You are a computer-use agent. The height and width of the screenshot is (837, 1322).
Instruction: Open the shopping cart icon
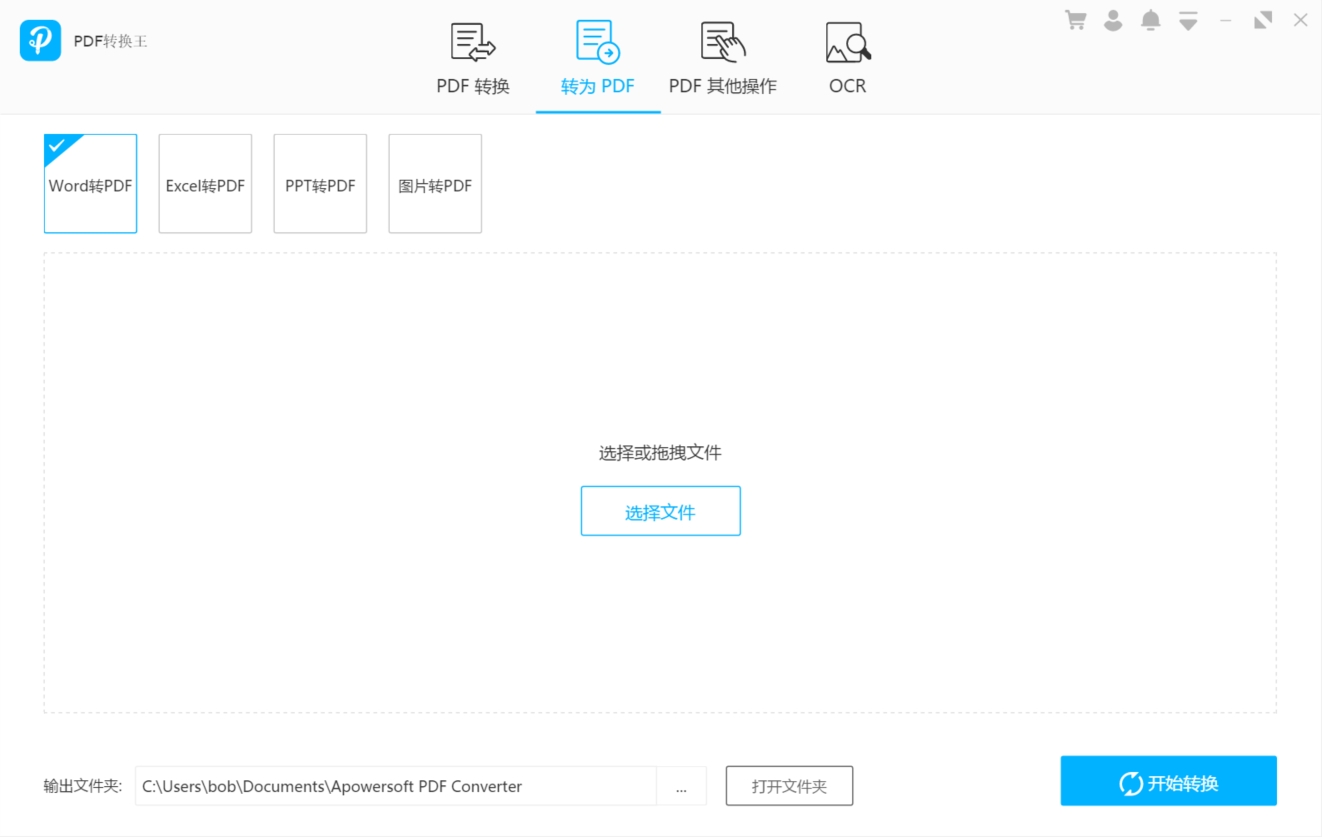coord(1076,20)
